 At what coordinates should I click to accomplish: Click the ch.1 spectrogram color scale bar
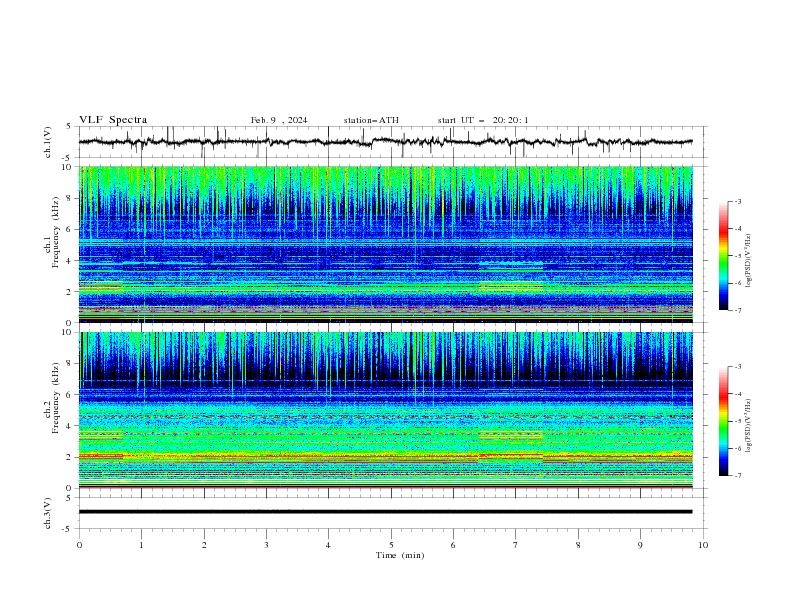tap(724, 256)
